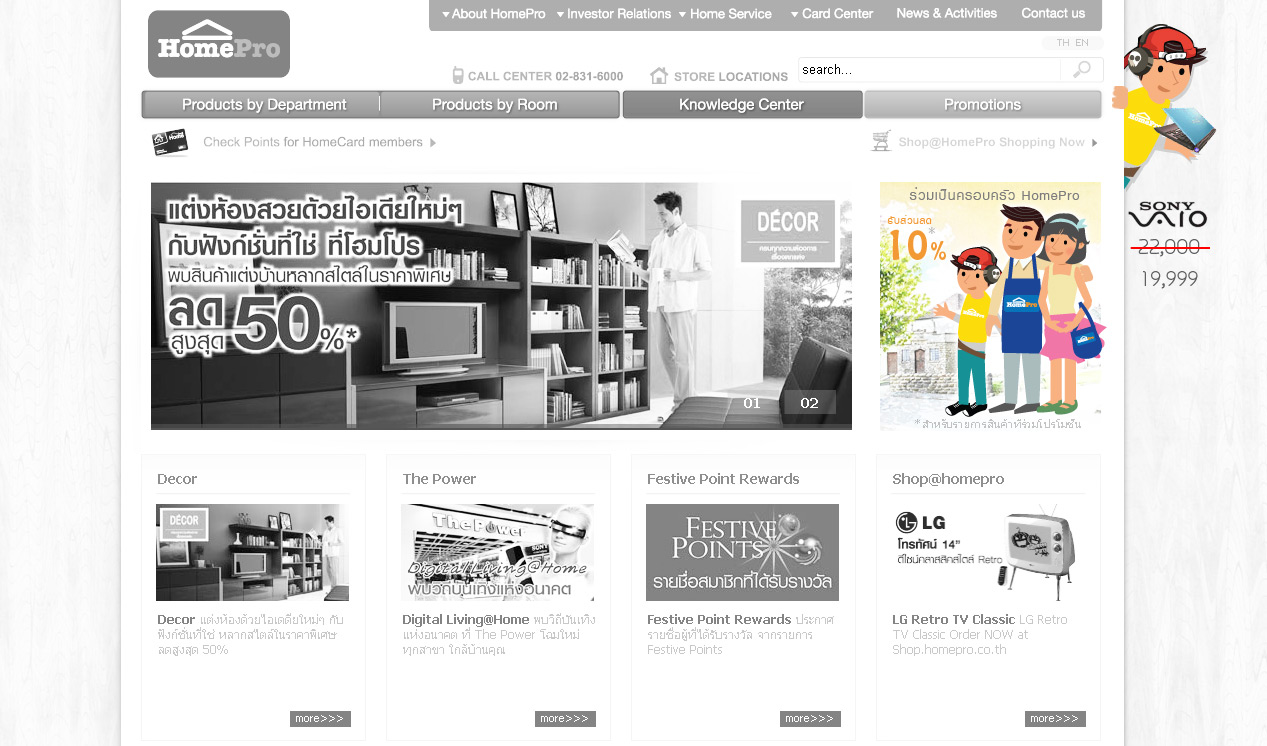
Task: Click the DÉCOR badge on the banner
Action: (788, 231)
